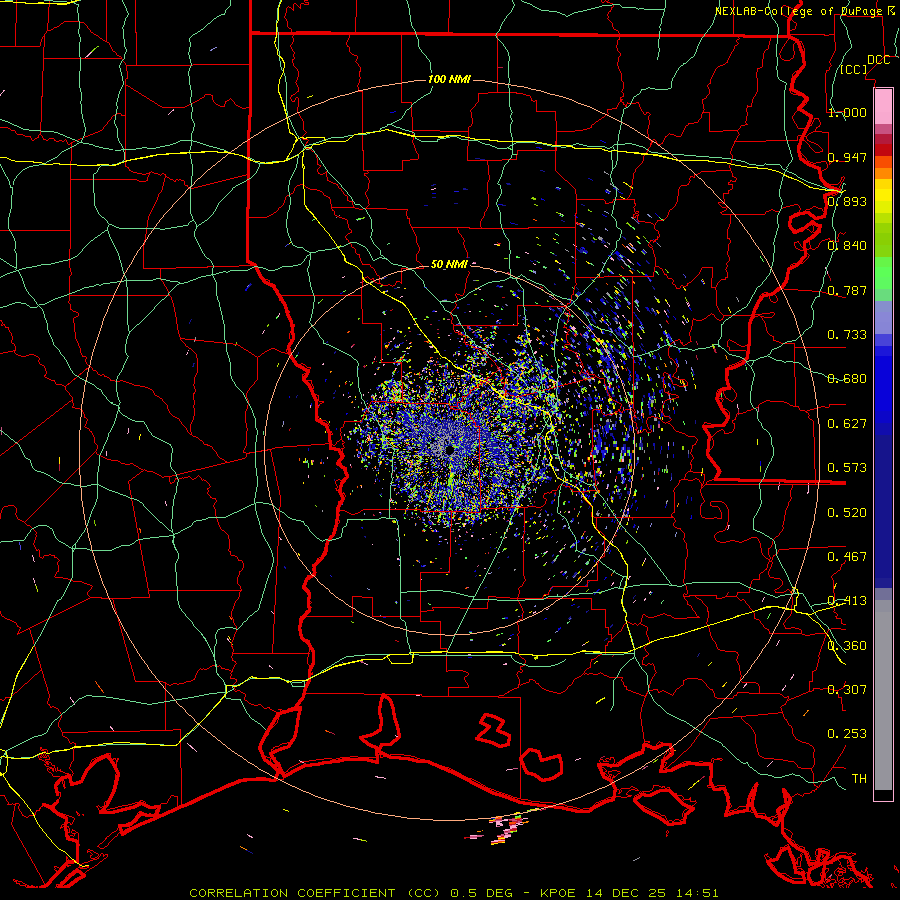Select the 0.680 scale value

point(847,379)
